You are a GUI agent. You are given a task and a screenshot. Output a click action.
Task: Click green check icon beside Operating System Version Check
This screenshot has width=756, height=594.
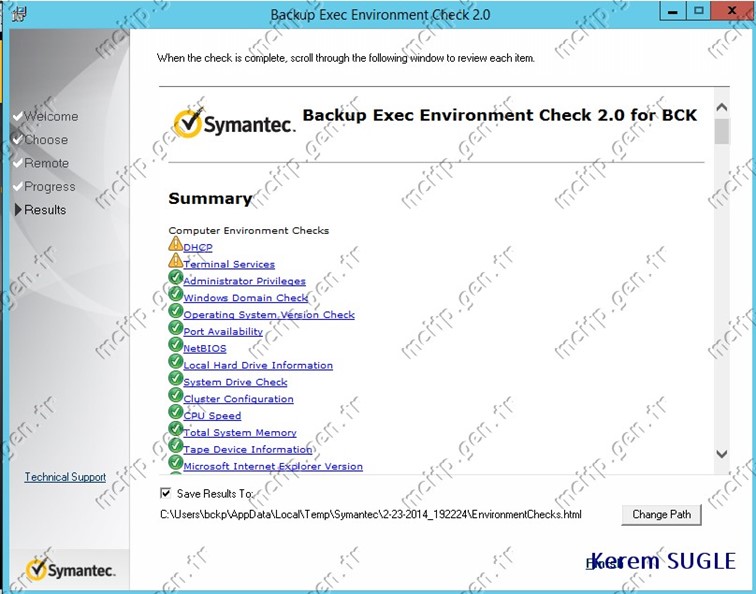(x=176, y=311)
